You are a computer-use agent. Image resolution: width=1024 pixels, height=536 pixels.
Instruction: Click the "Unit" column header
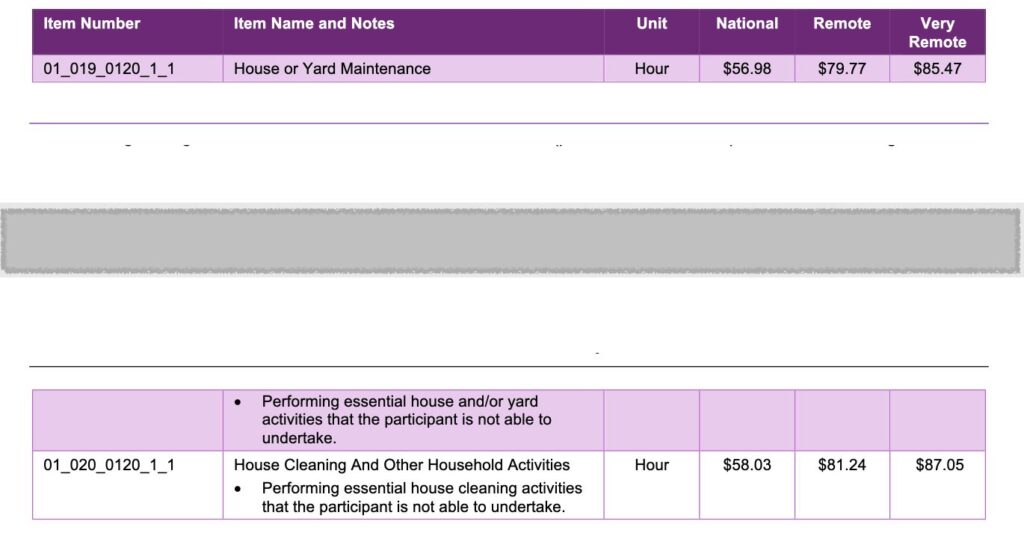point(651,23)
